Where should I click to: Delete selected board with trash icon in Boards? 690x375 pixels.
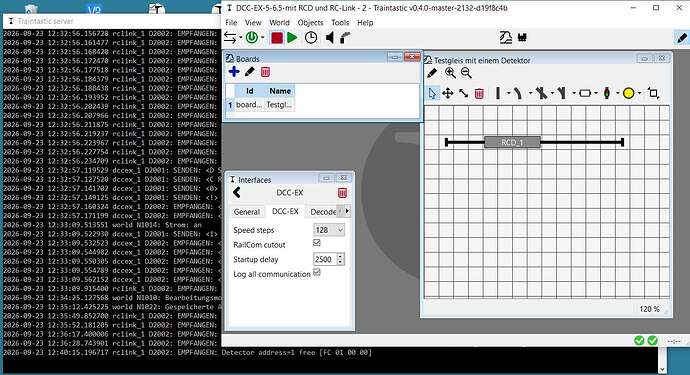265,72
